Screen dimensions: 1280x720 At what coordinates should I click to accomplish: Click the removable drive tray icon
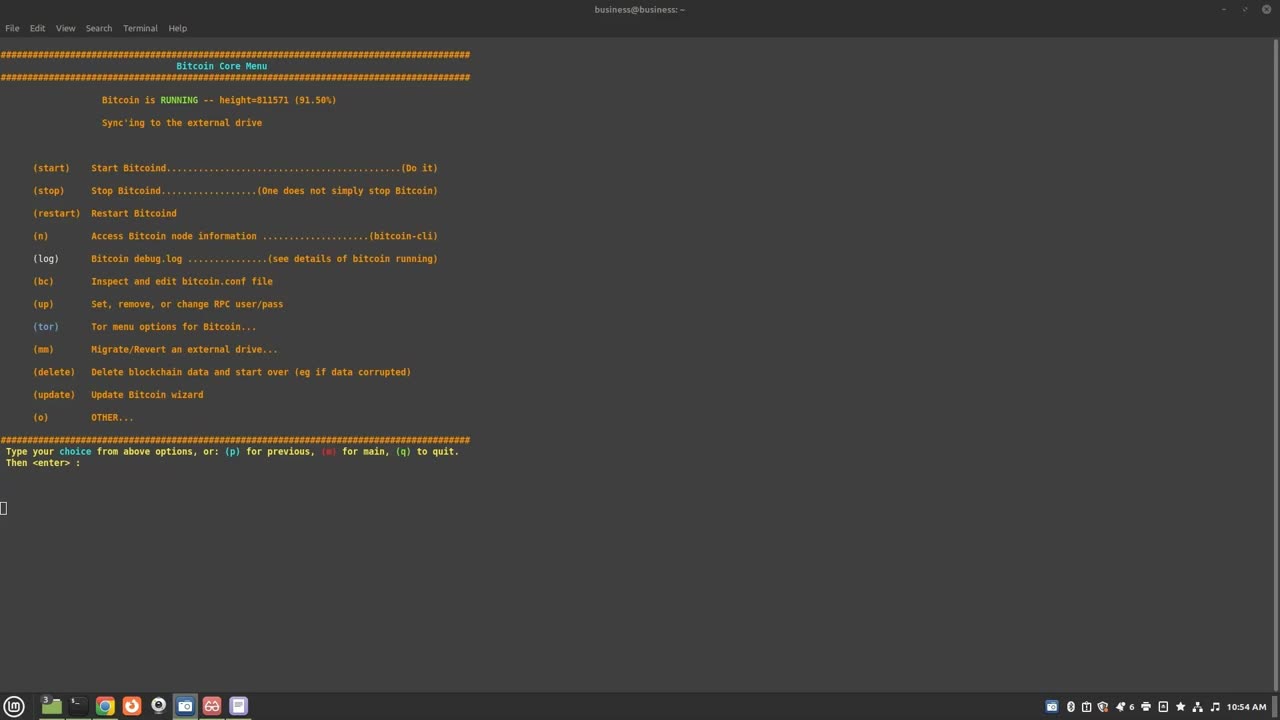(1163, 707)
